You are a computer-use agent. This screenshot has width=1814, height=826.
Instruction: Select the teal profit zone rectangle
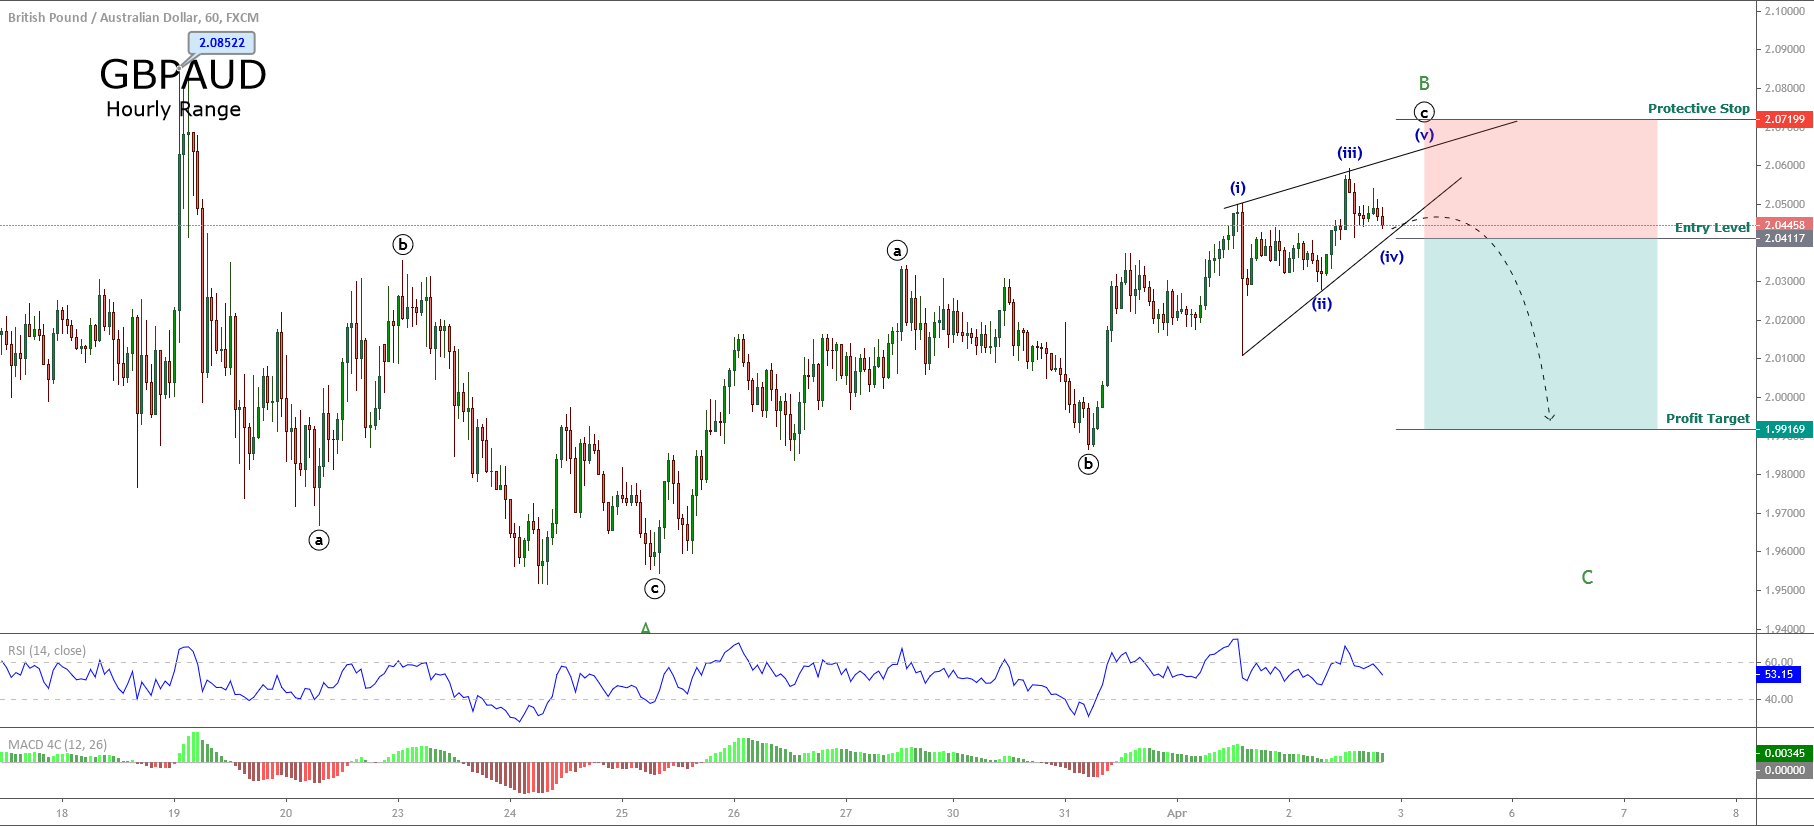click(x=1540, y=334)
